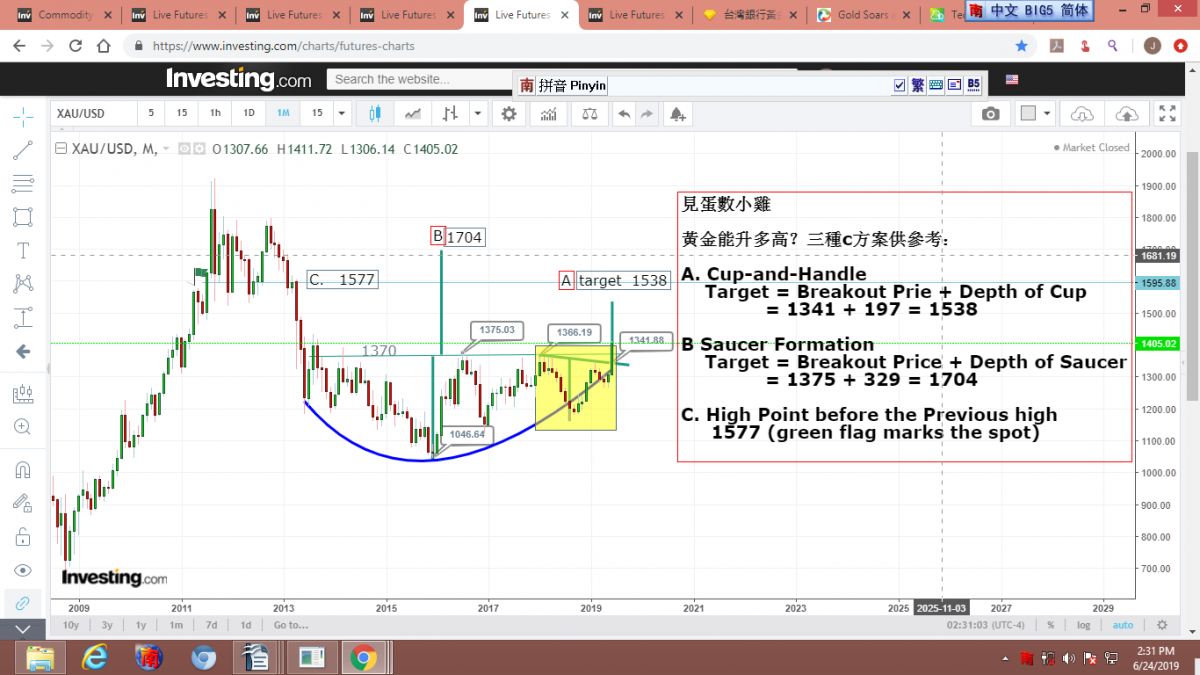
Task: Select the rectangle shapes tool
Action: (x=22, y=217)
